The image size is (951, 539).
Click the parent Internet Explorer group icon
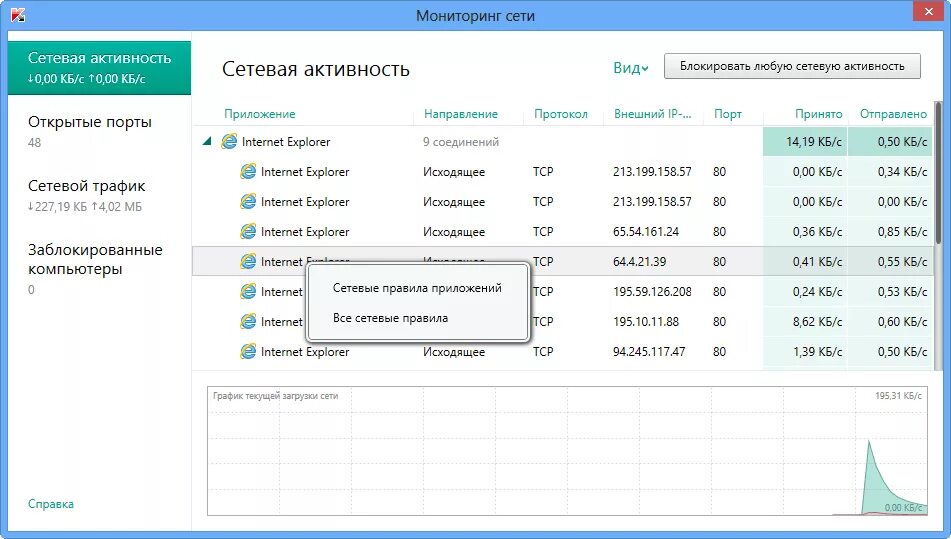(x=229, y=142)
